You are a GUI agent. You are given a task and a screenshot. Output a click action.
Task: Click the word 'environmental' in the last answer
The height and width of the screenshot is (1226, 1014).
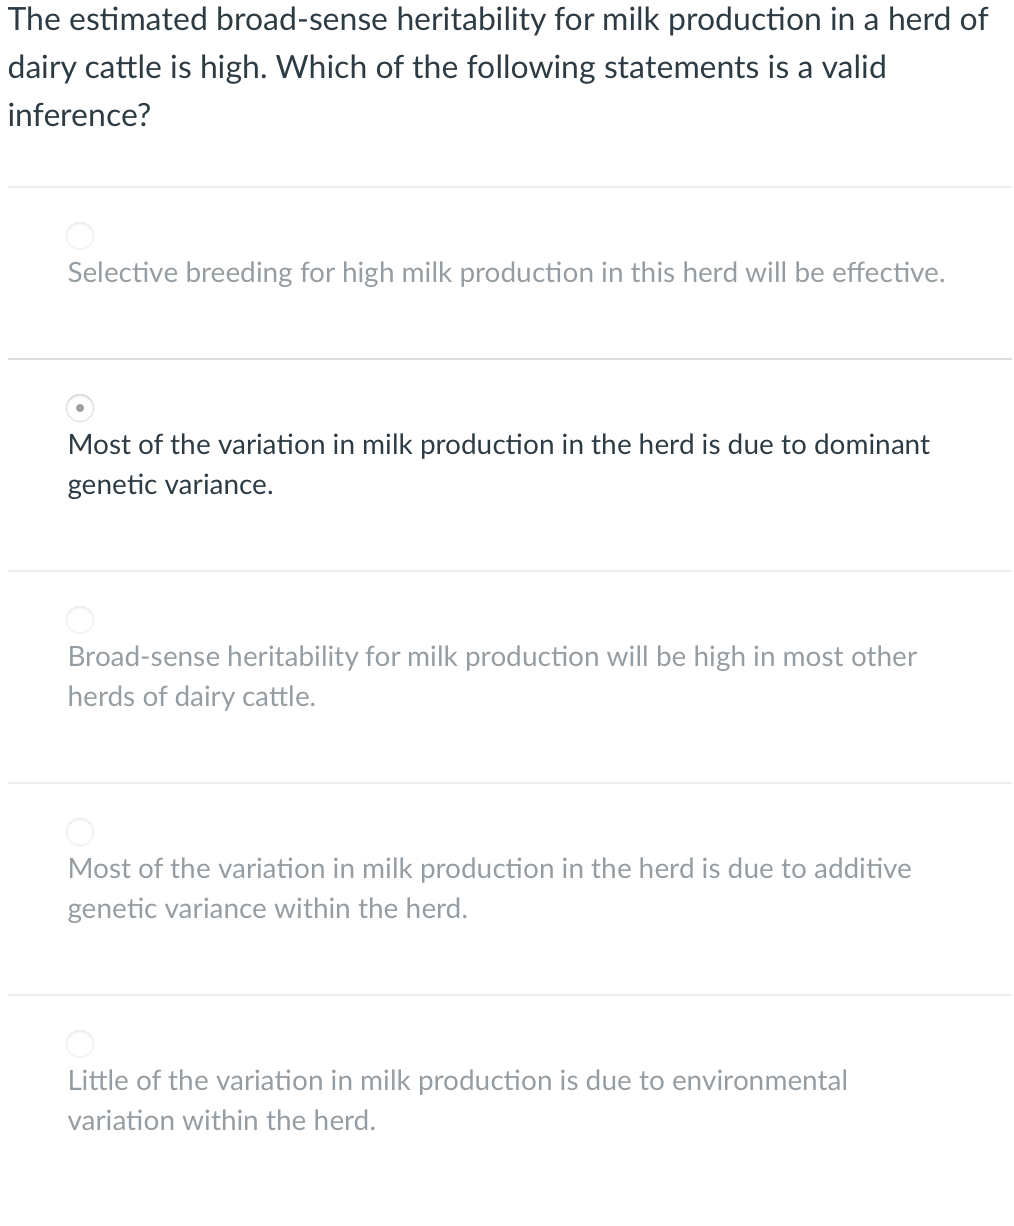coord(759,1081)
